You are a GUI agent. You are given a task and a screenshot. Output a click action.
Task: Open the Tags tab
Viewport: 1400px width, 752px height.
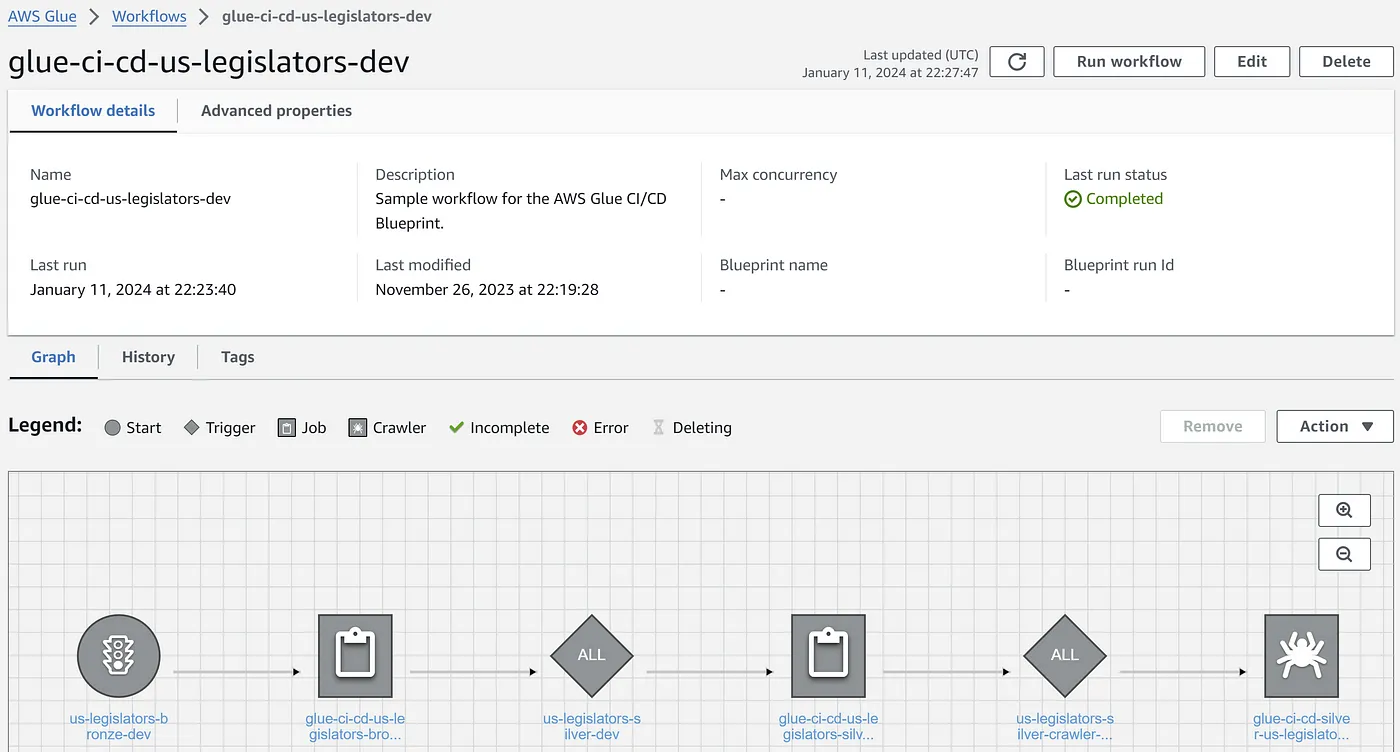point(237,357)
